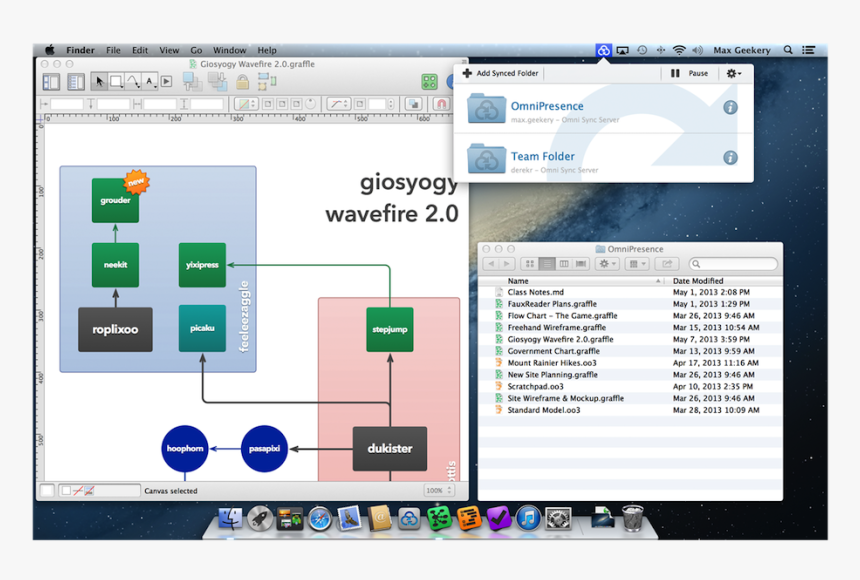Open the Trash in the Dock
860x580 pixels.
pyautogui.click(x=632, y=519)
